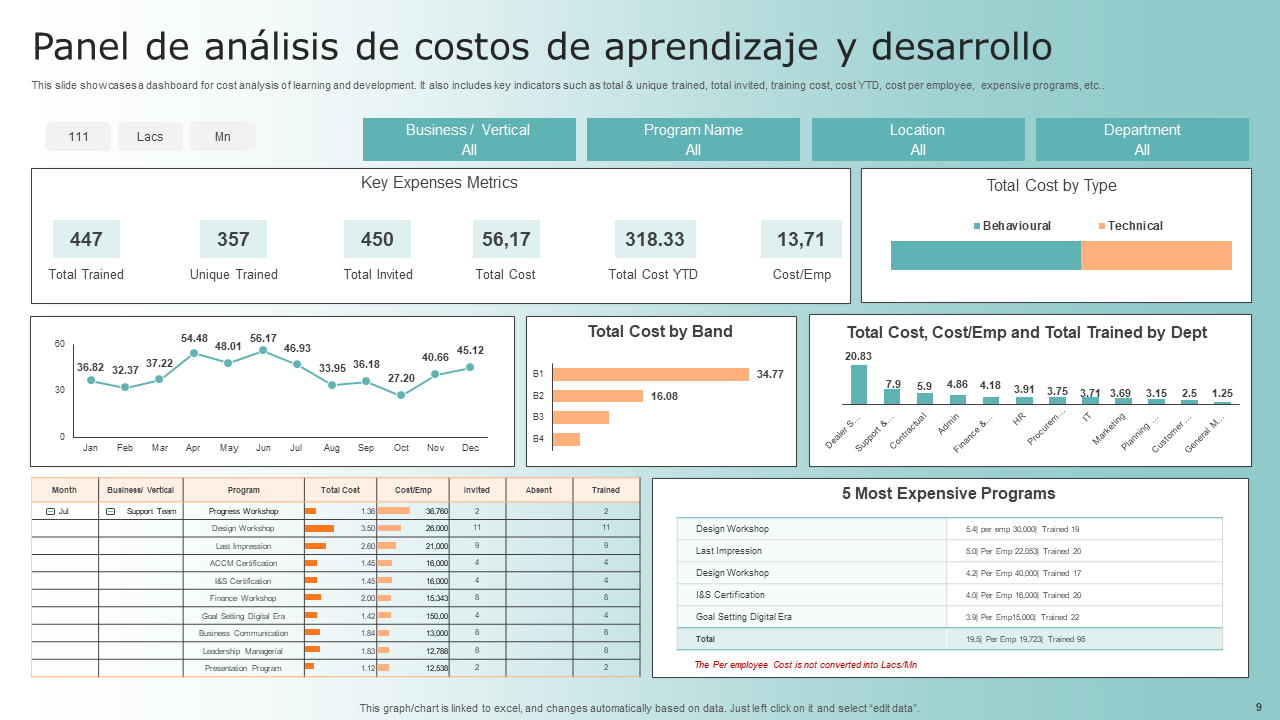Select the 450 Total Invited tile
The width and height of the screenshot is (1280, 720).
click(x=377, y=240)
